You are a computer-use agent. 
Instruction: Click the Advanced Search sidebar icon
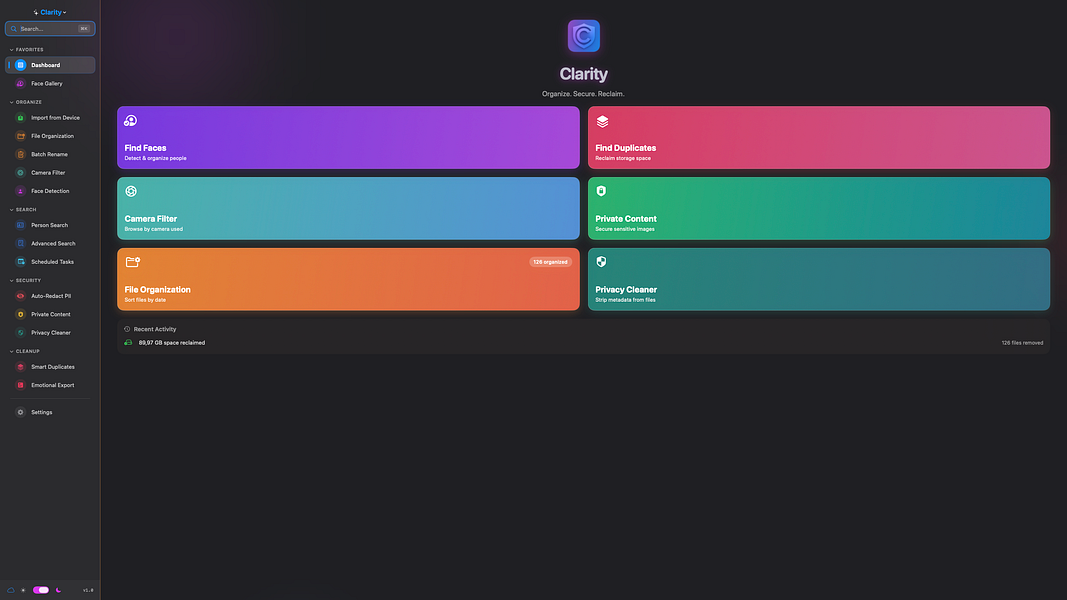tap(20, 244)
